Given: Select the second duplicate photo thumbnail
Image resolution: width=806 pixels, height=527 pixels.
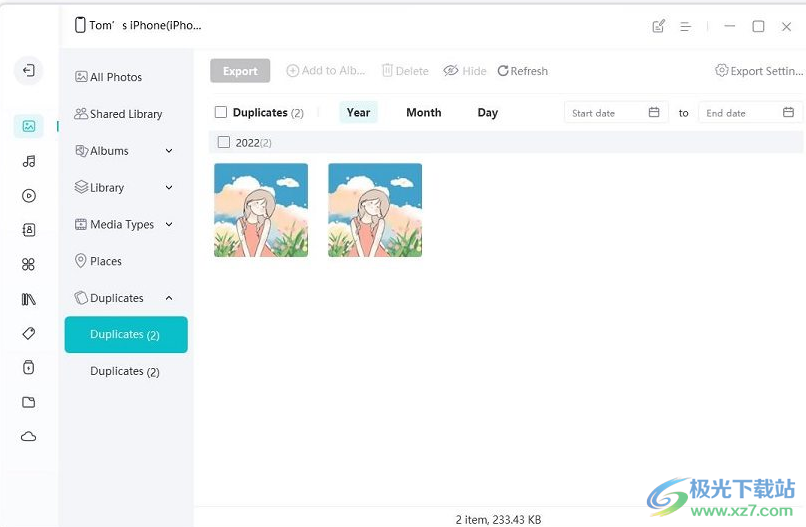Looking at the screenshot, I should coord(375,210).
